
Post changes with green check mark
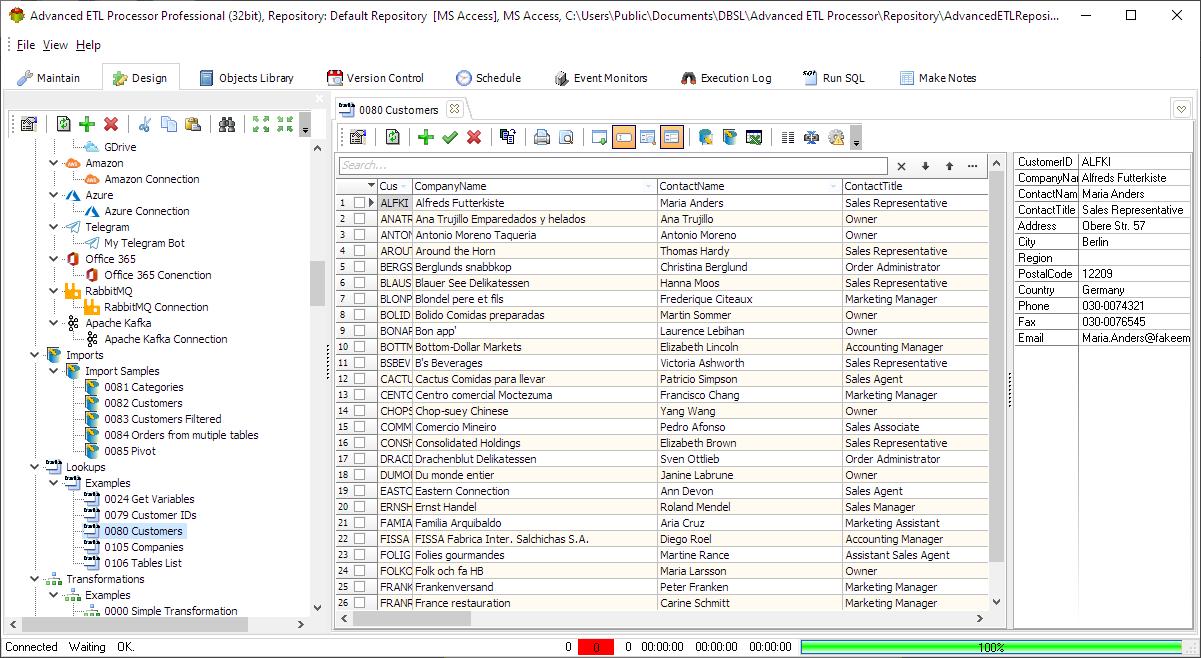[x=450, y=137]
